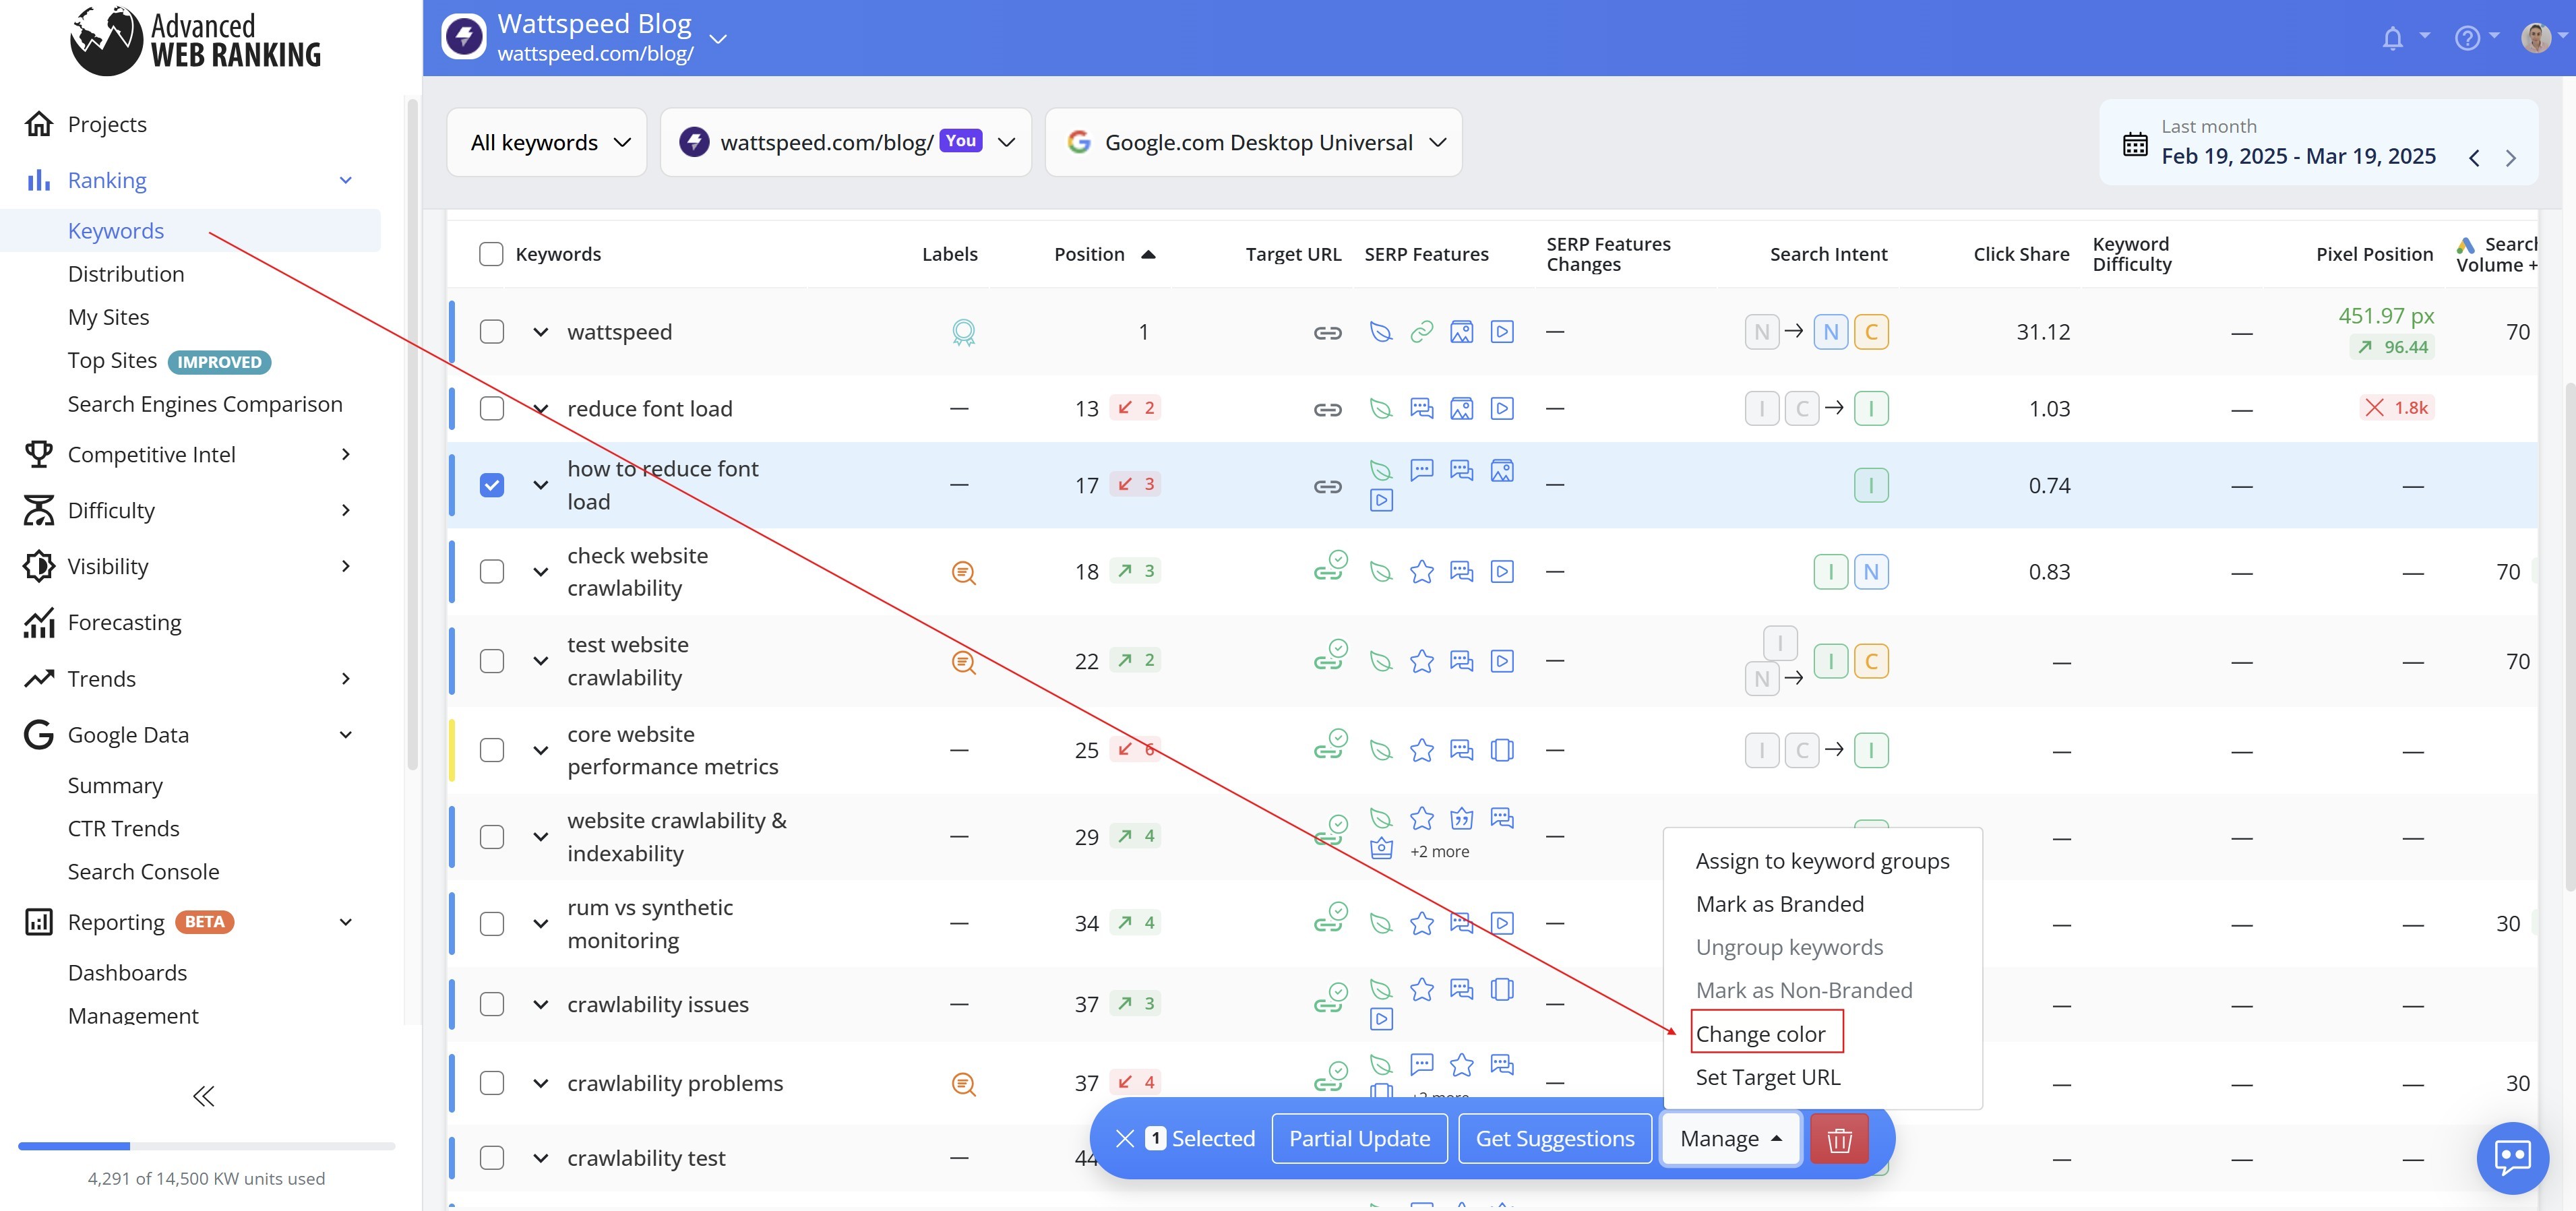The height and width of the screenshot is (1211, 2576).
Task: Click the Last month date range field
Action: pos(2318,142)
